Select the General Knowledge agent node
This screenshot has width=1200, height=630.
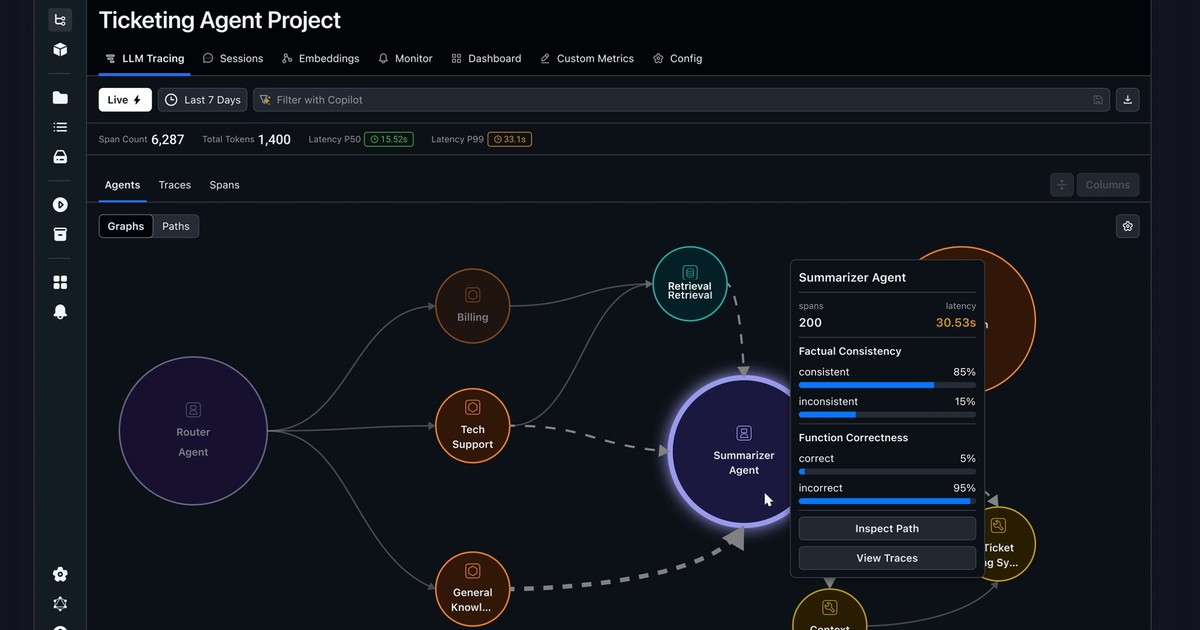click(x=473, y=589)
